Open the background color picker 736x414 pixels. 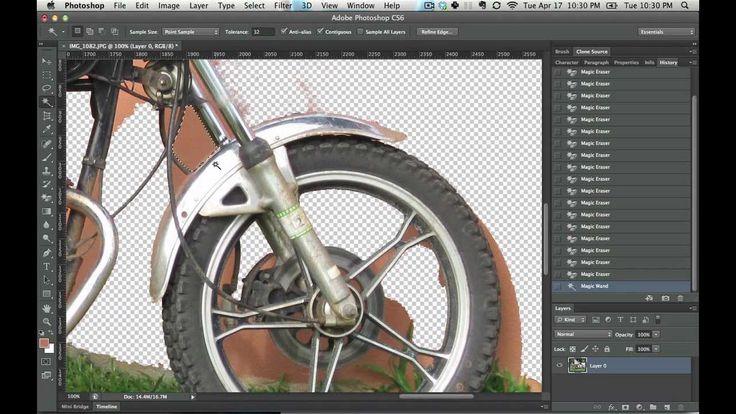pos(51,349)
